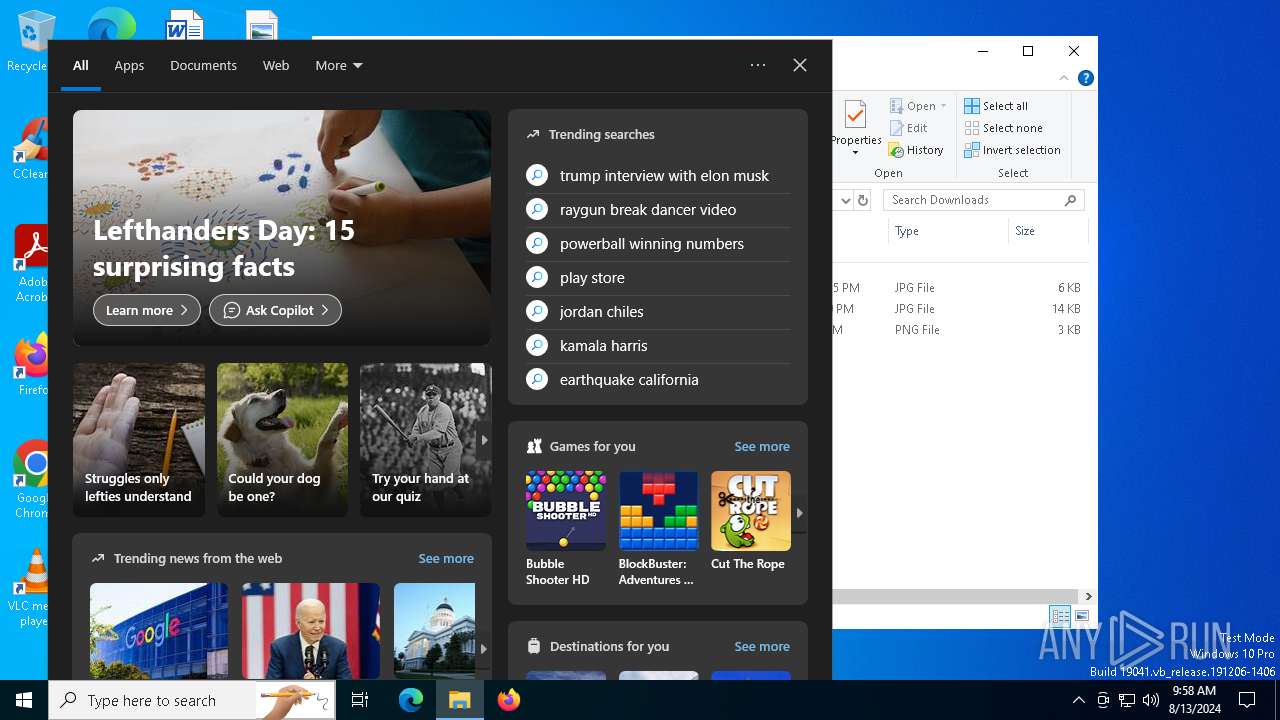Click Invert selection in Explorer ribbon
Screen dimensions: 1280x720
(x=1013, y=150)
